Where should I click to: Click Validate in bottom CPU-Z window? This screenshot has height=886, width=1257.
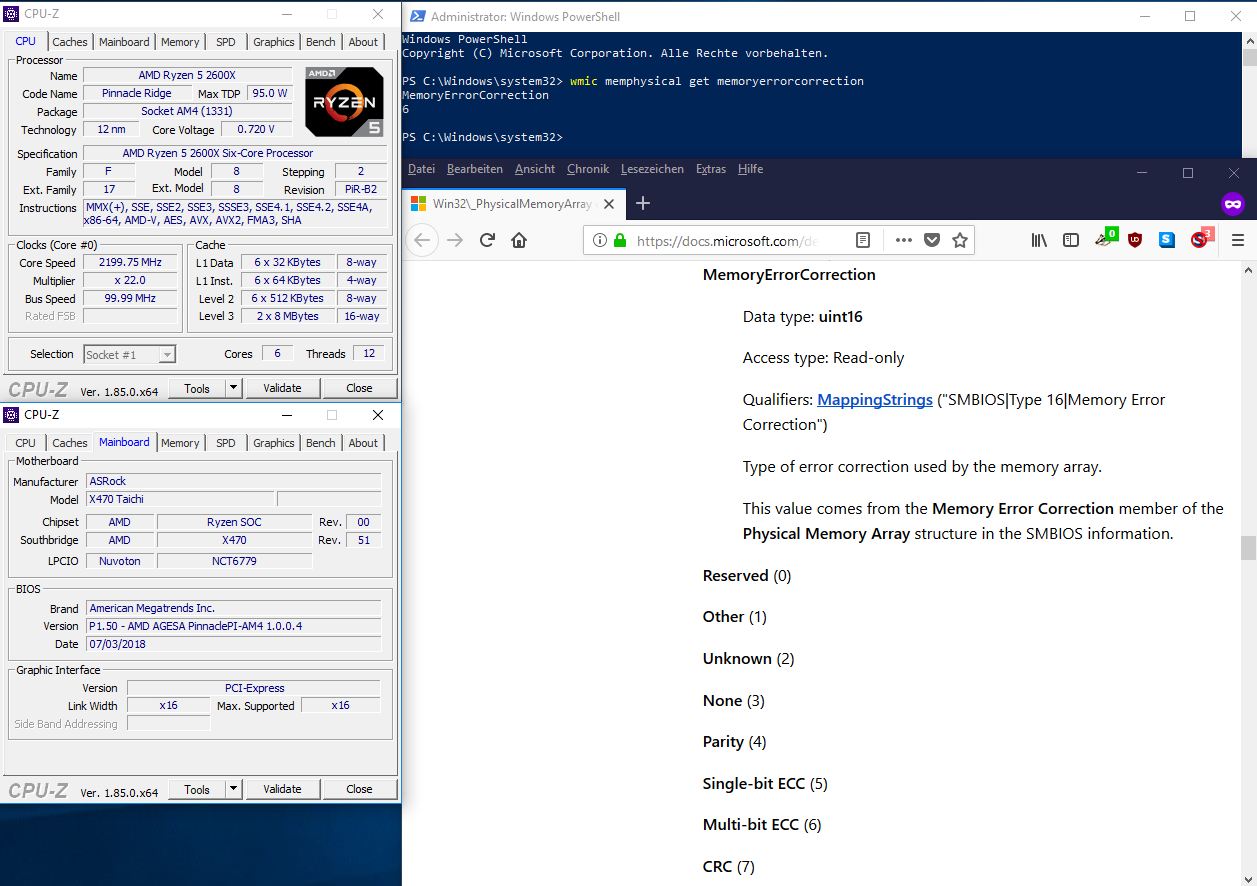coord(282,789)
